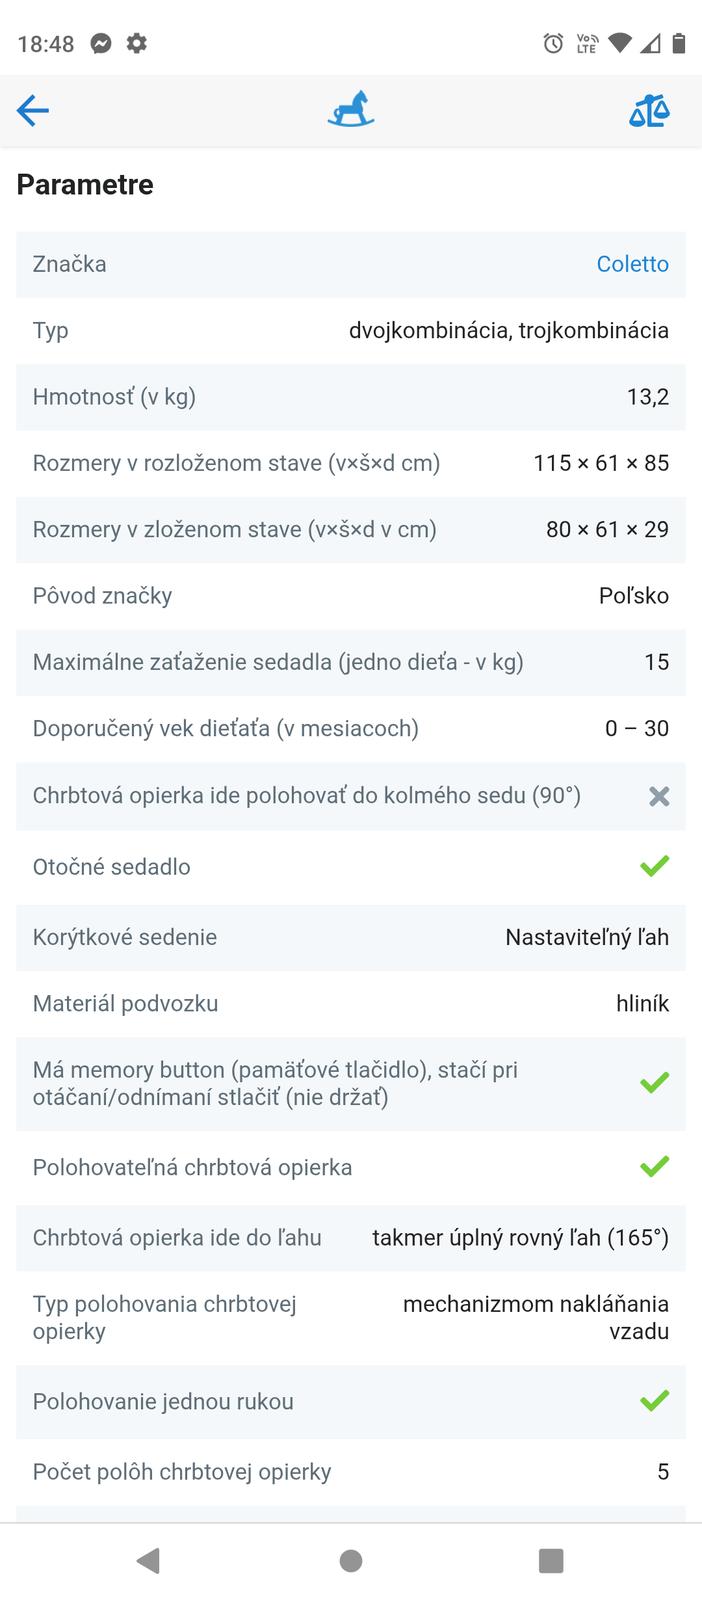Tap checkmark beside Polohovanie jednou rukou
Image resolution: width=702 pixels, height=1600 pixels.
pyautogui.click(x=654, y=1401)
